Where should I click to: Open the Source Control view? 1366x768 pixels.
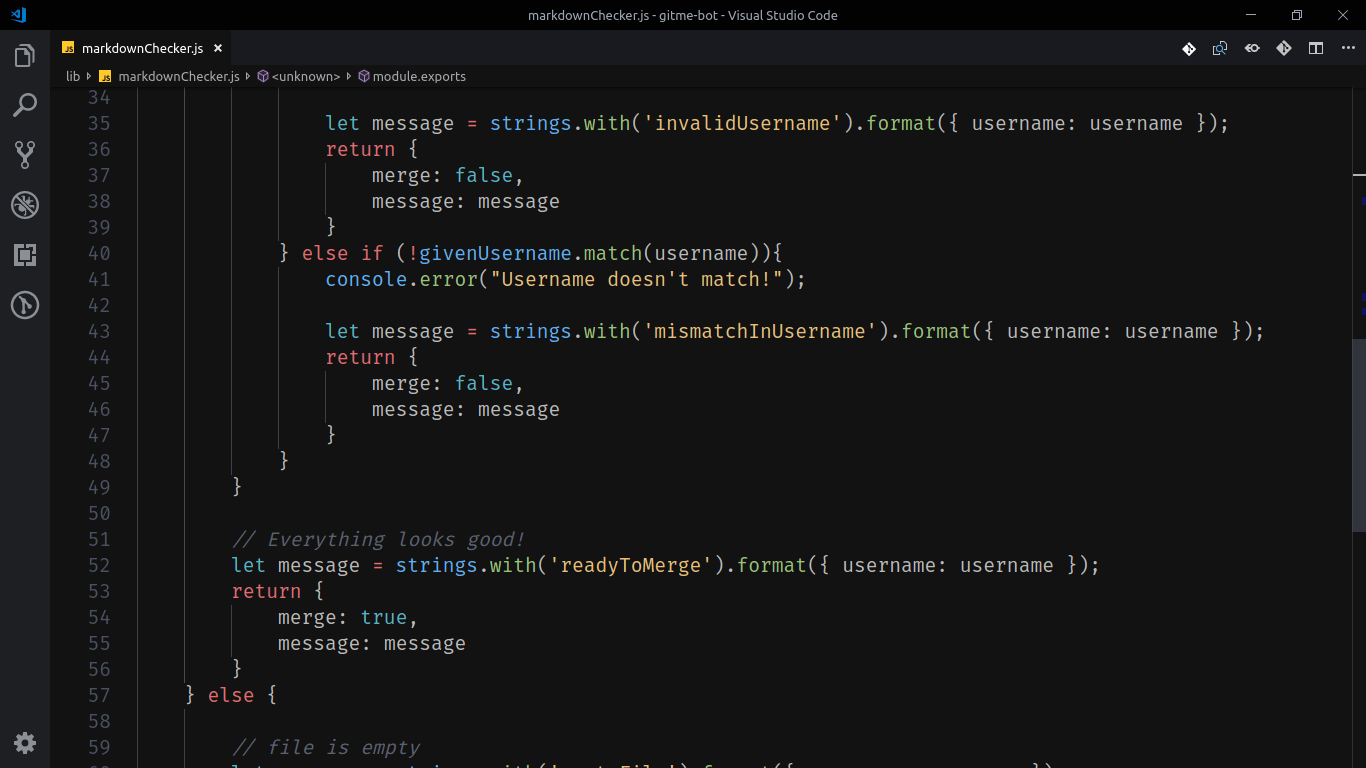24,154
